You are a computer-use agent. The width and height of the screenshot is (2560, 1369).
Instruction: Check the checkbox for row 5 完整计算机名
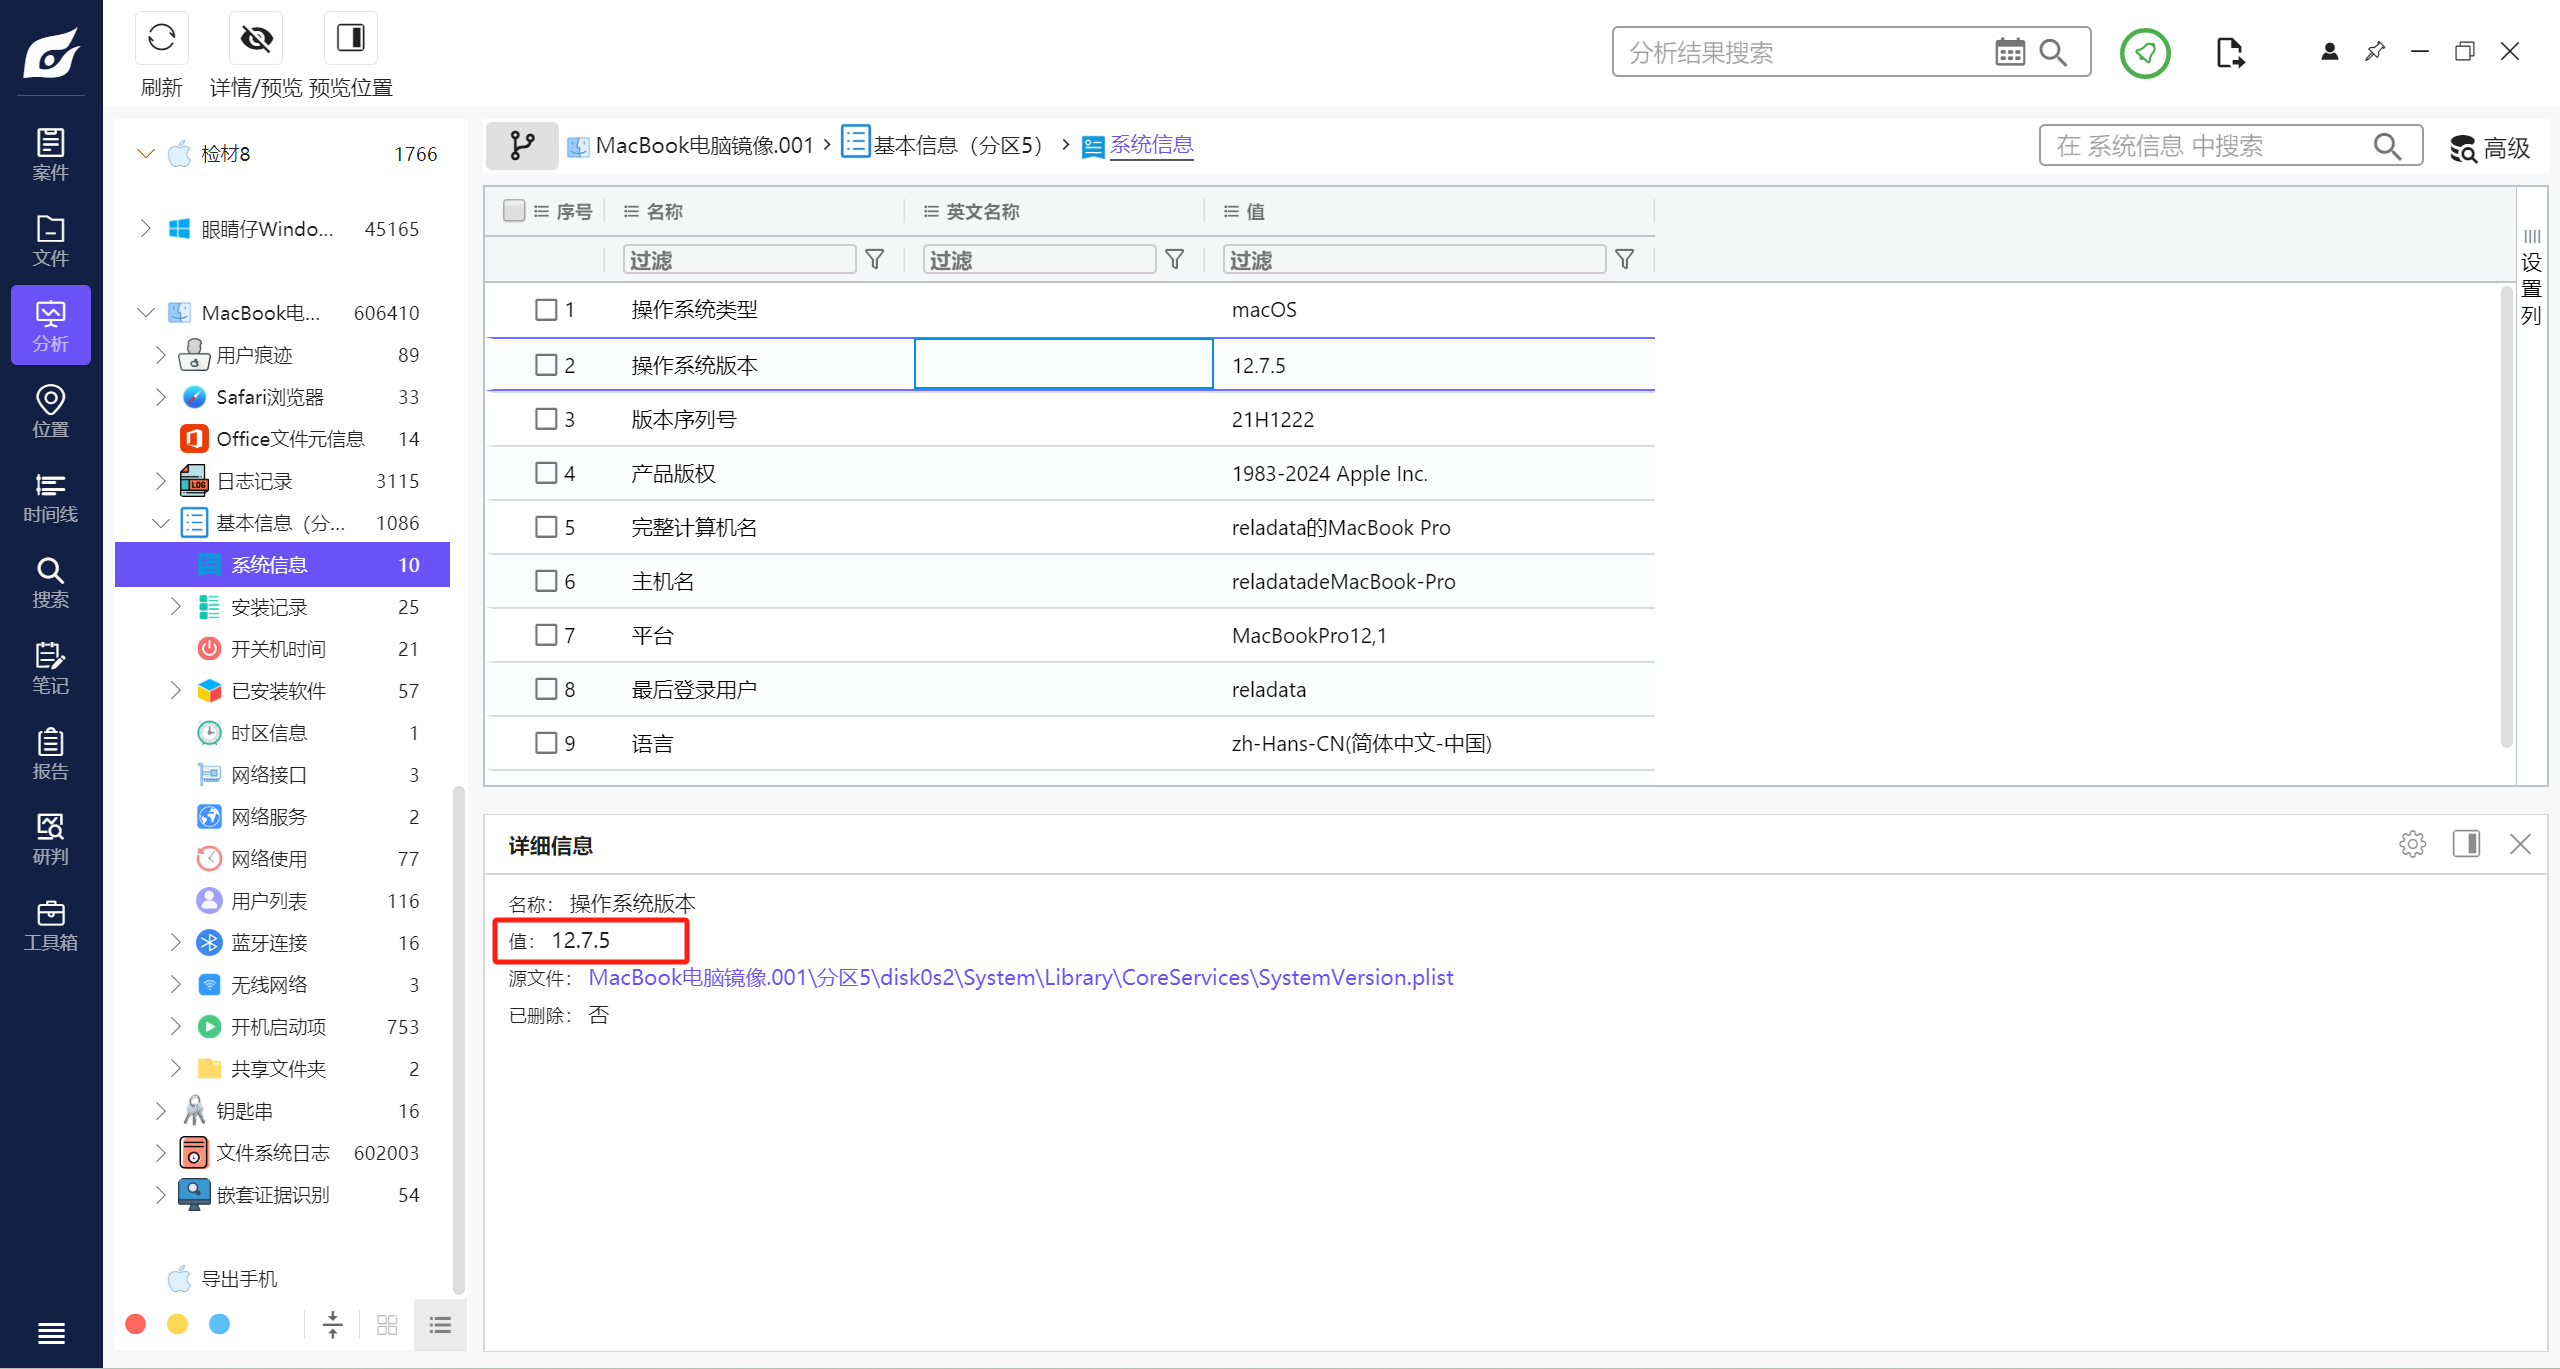tap(546, 527)
